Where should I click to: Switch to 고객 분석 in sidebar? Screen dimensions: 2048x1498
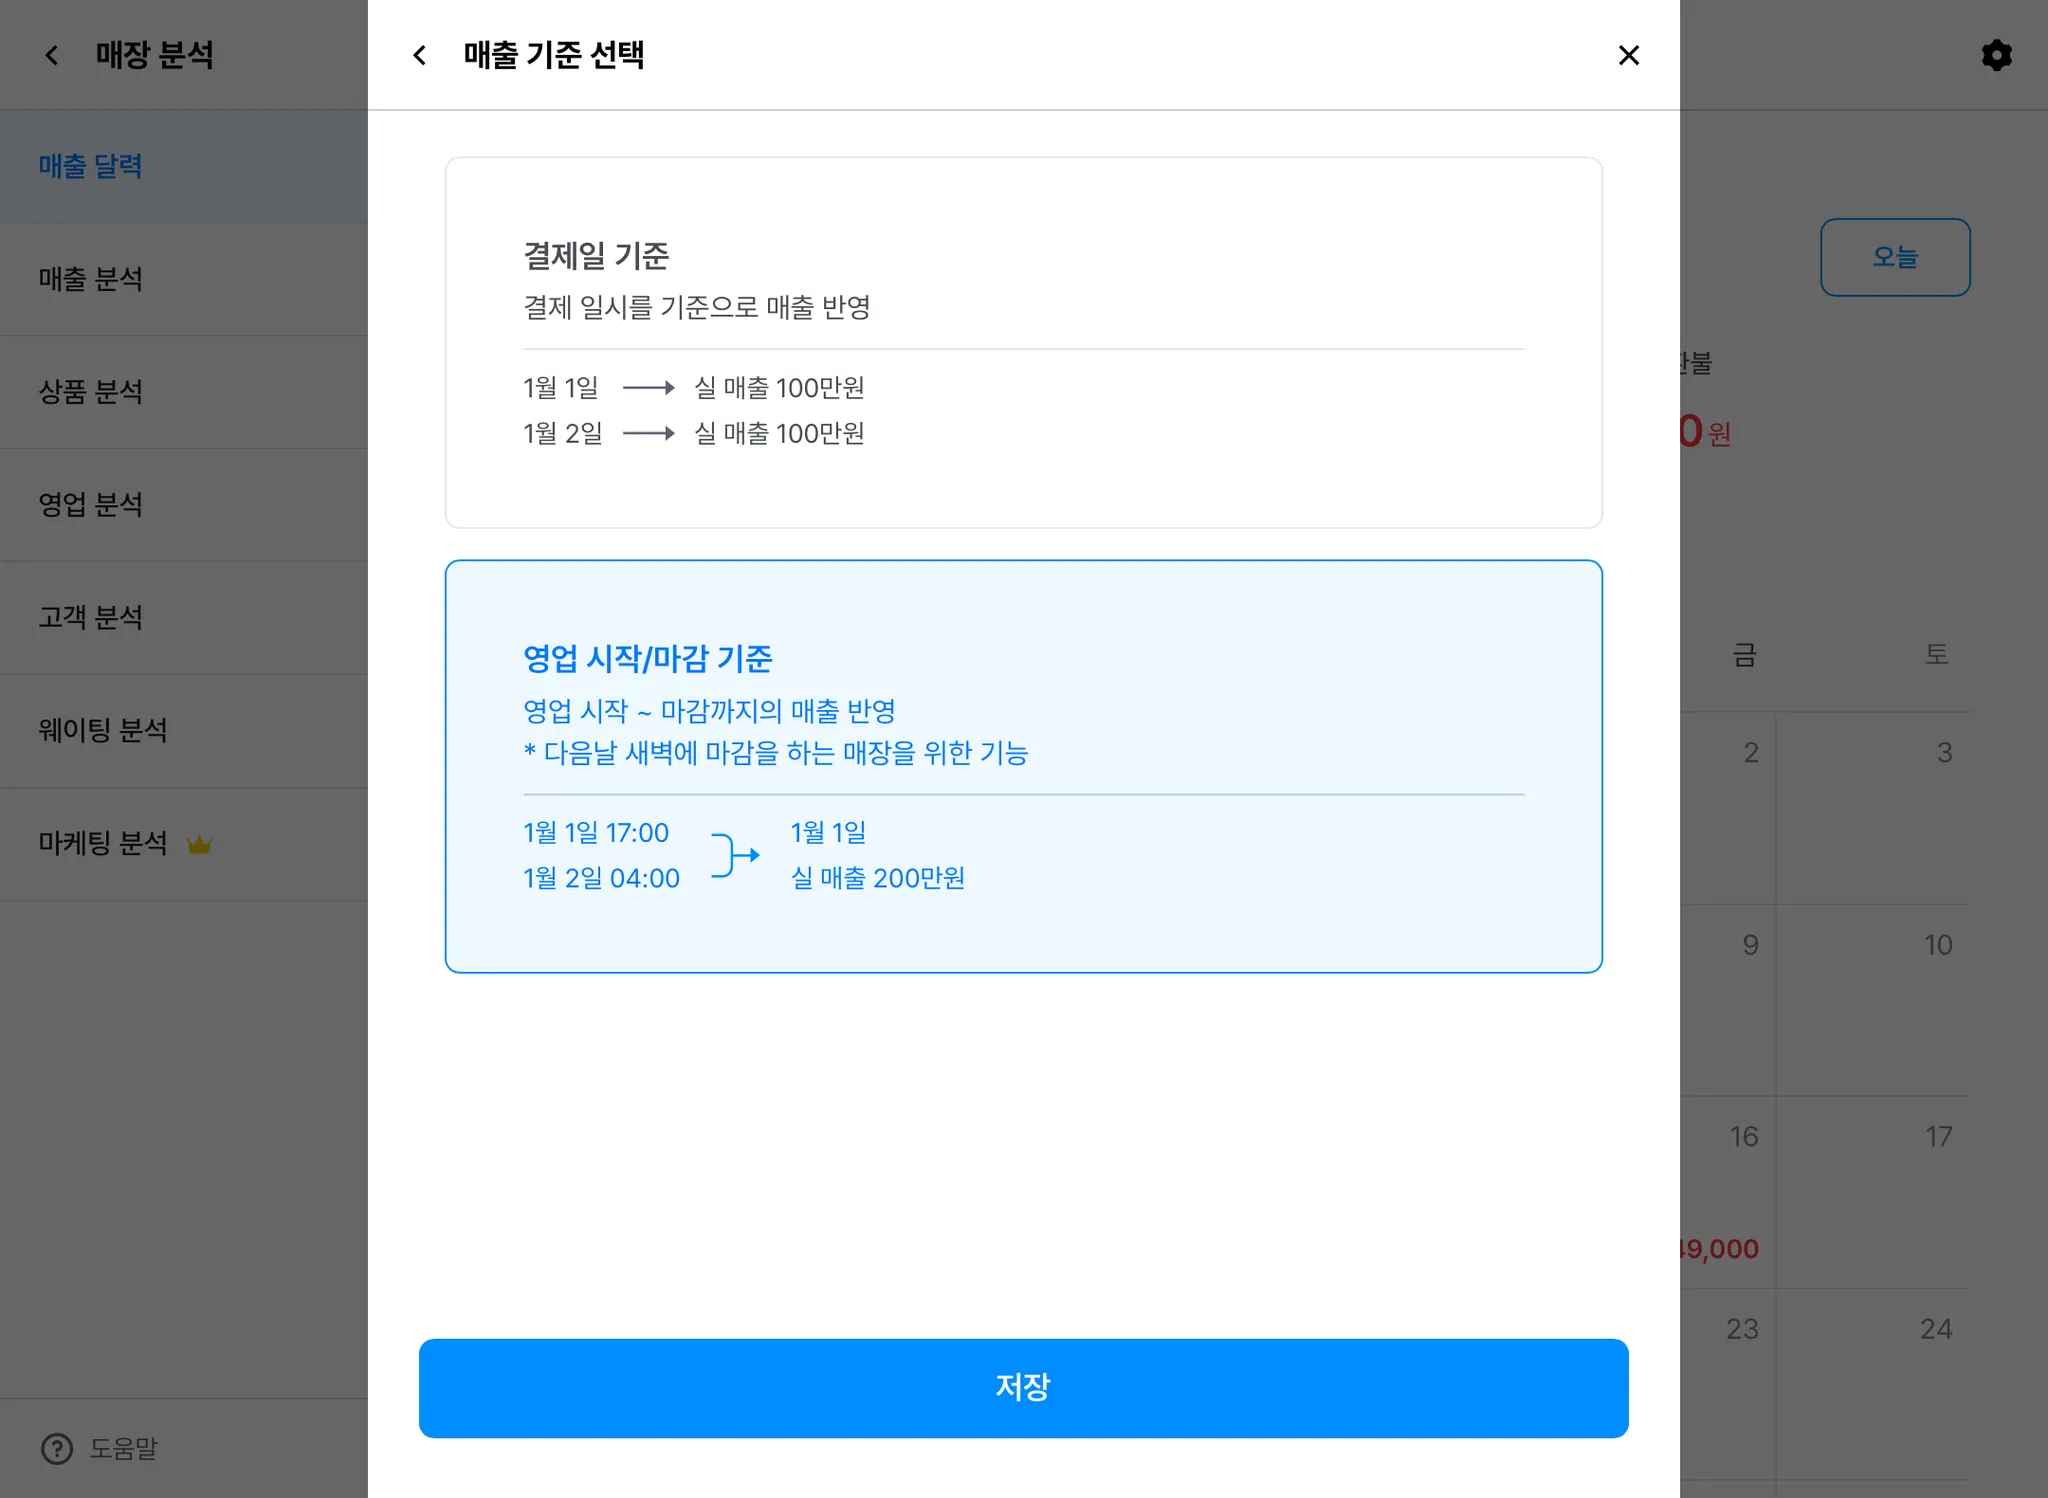pos(91,618)
